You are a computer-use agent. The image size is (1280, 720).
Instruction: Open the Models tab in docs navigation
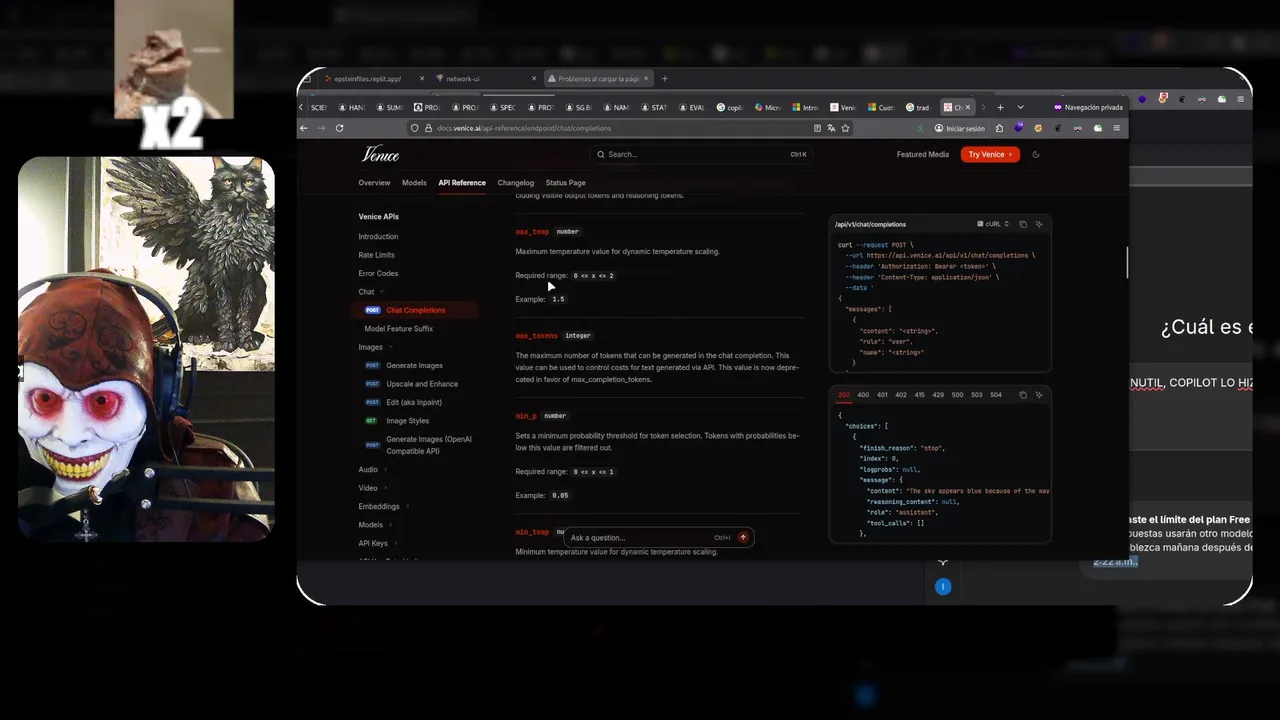coord(414,183)
